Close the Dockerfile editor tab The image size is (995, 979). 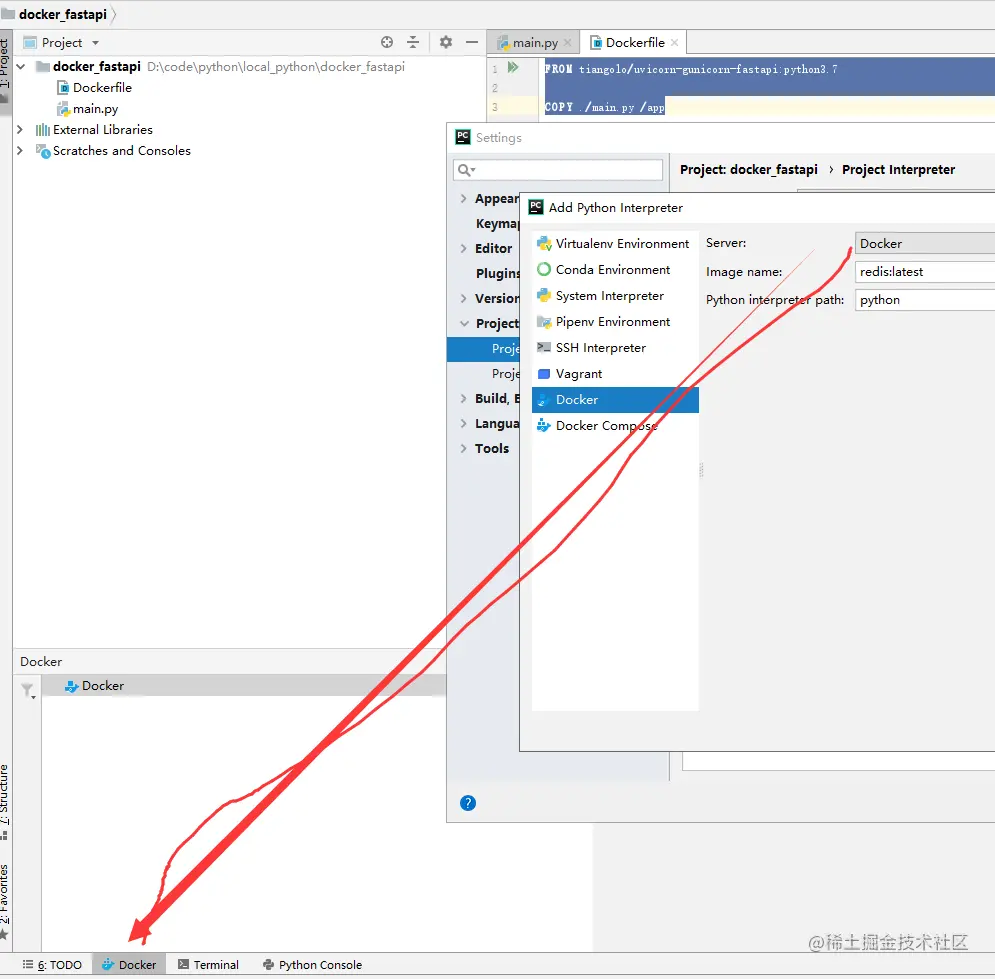pyautogui.click(x=675, y=43)
